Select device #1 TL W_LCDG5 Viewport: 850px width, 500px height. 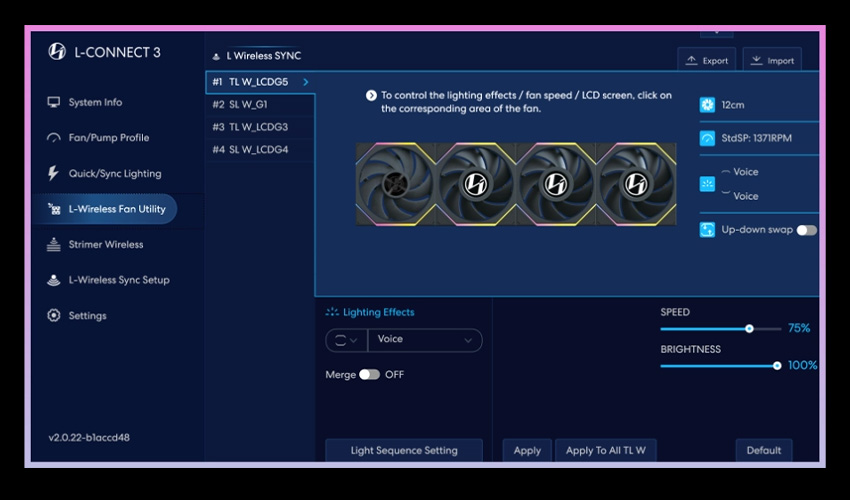(x=260, y=82)
